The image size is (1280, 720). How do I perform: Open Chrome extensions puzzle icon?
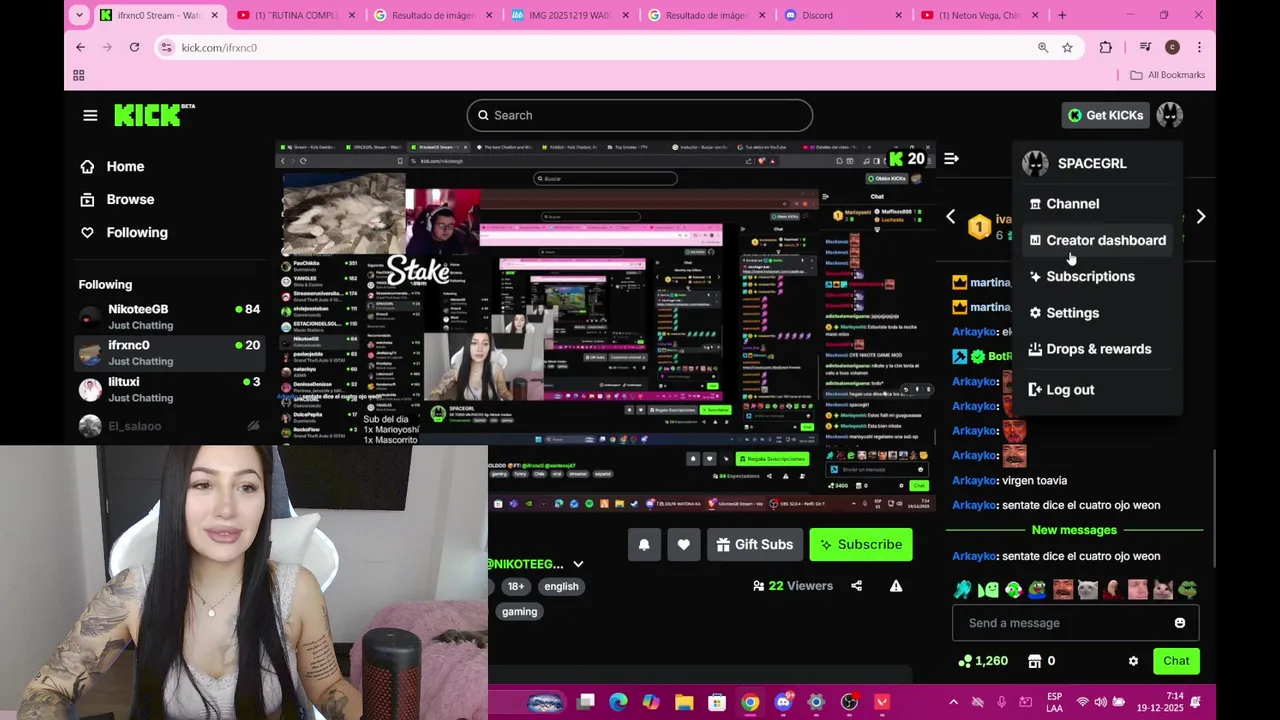[1105, 47]
